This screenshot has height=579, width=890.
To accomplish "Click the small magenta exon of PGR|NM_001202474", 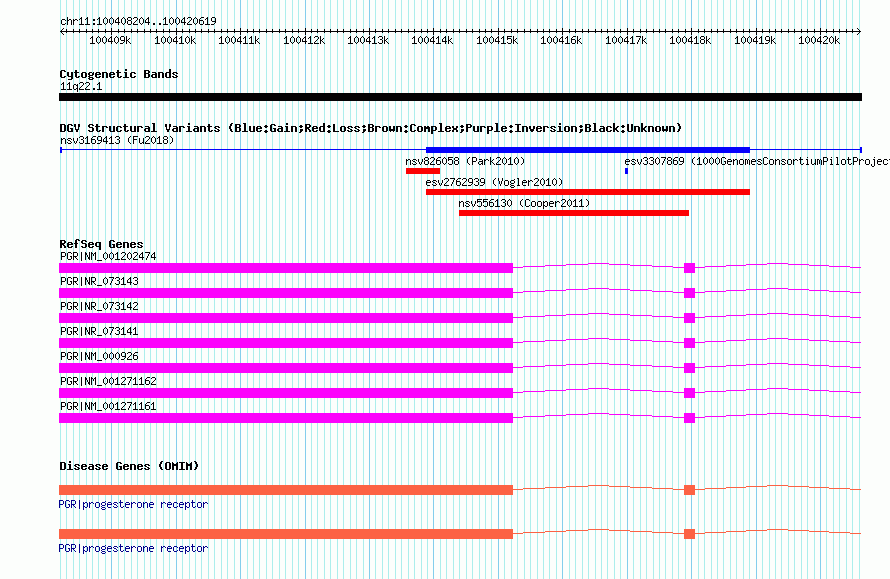I will (690, 268).
